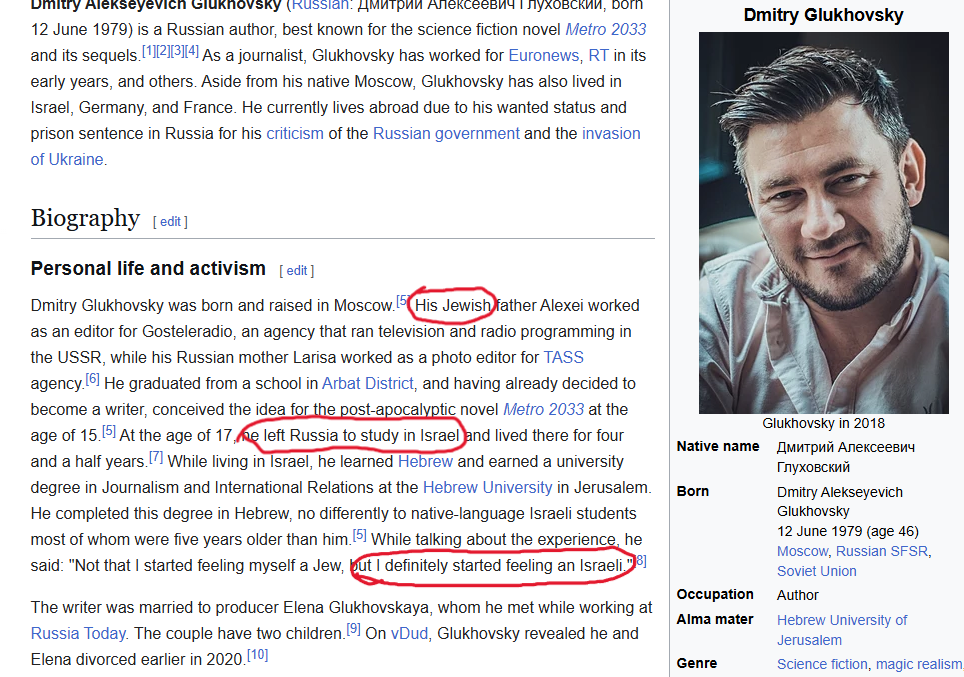
Task: Open citation [9] after 'two children'
Action: pyautogui.click(x=353, y=629)
